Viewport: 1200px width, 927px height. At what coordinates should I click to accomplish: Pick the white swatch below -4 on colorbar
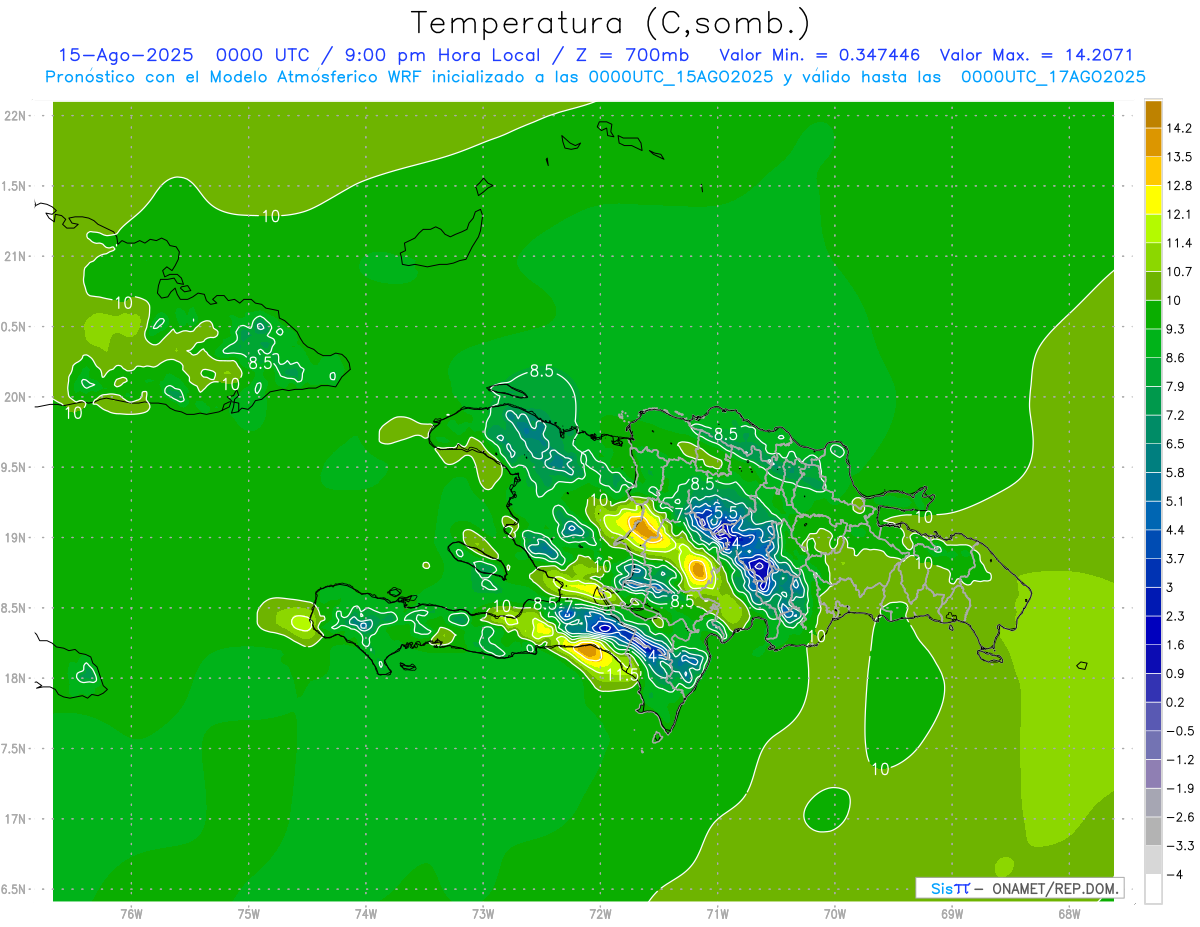(1153, 889)
